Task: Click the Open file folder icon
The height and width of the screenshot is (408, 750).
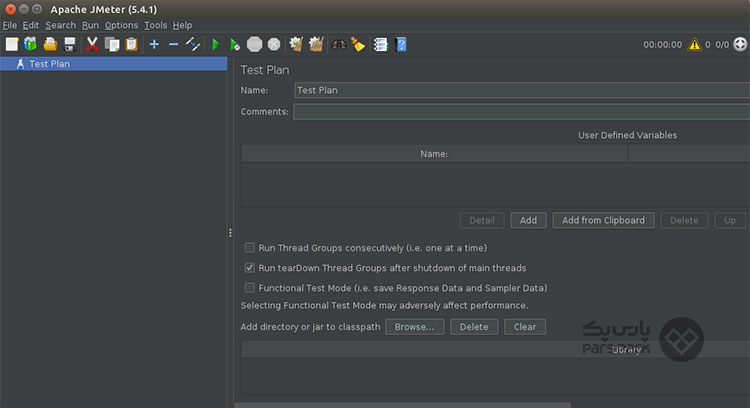Action: point(50,44)
